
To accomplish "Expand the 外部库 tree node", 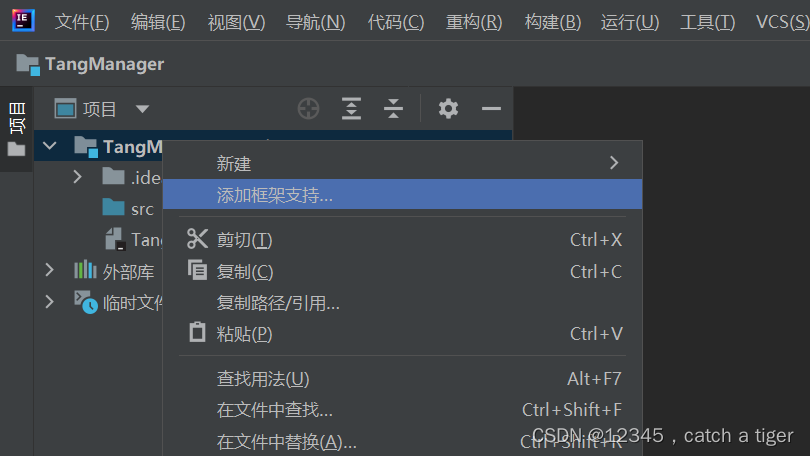I will pyautogui.click(x=50, y=270).
